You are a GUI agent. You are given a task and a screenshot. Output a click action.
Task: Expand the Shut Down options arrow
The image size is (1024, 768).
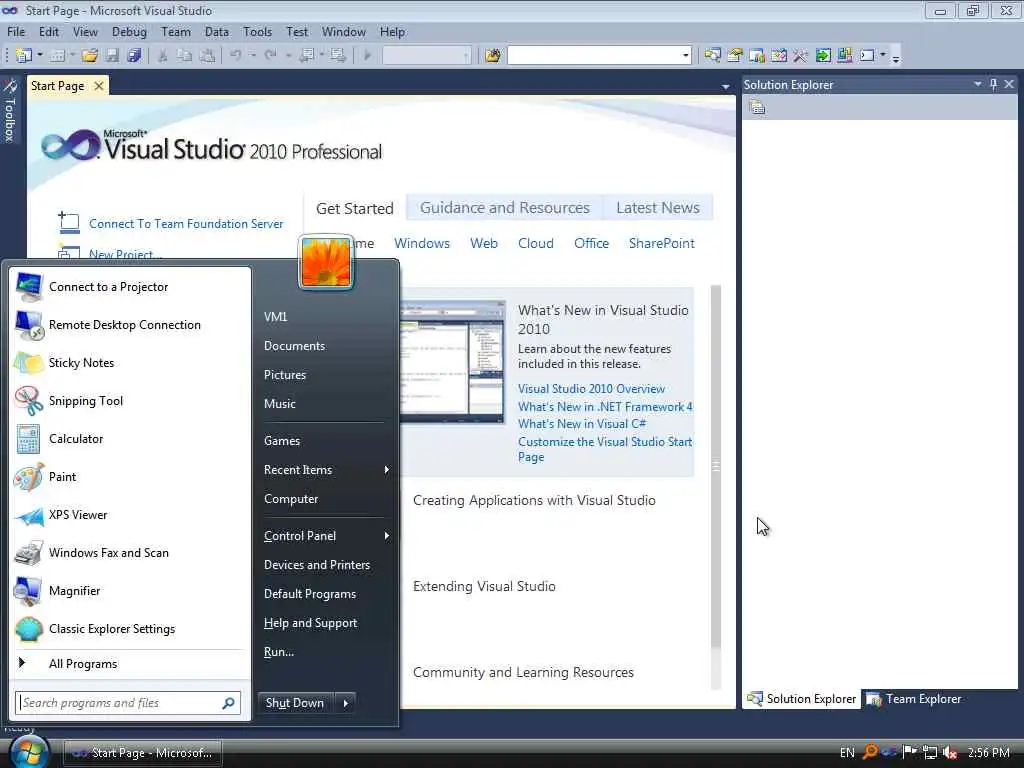345,703
